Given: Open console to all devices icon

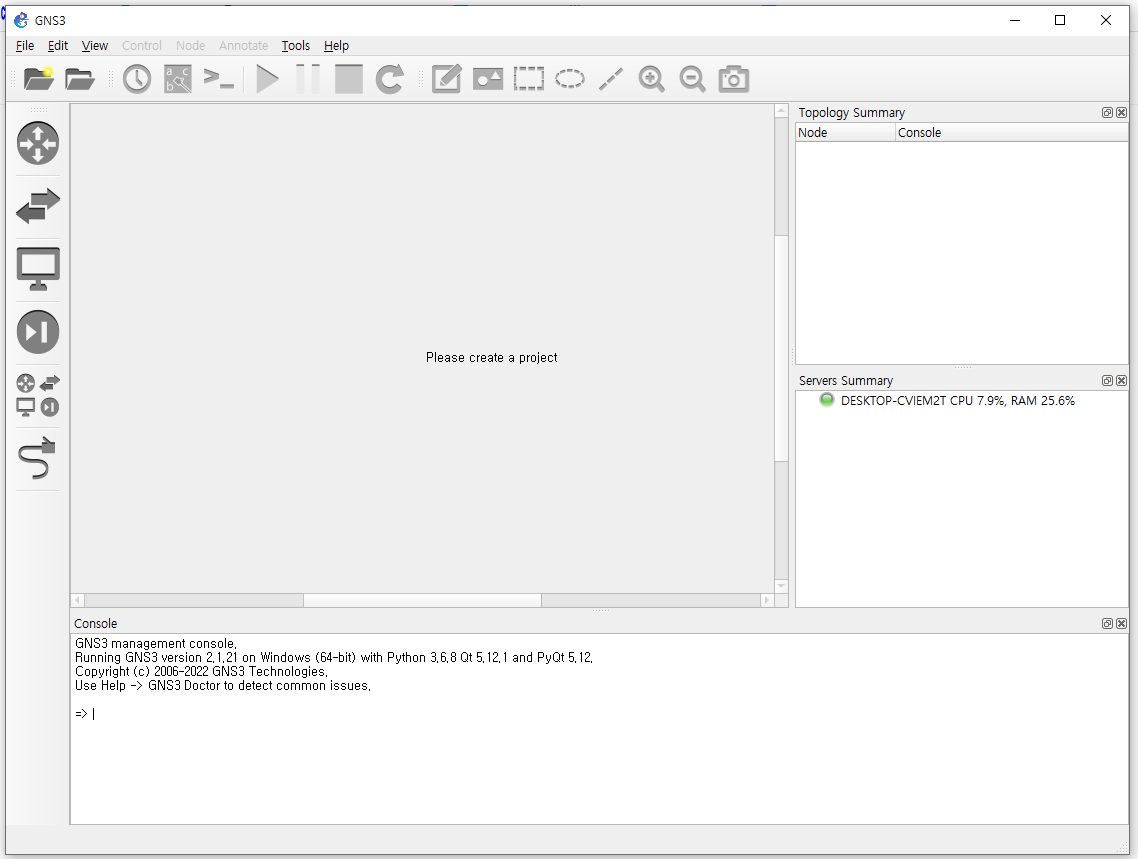Looking at the screenshot, I should (x=218, y=78).
